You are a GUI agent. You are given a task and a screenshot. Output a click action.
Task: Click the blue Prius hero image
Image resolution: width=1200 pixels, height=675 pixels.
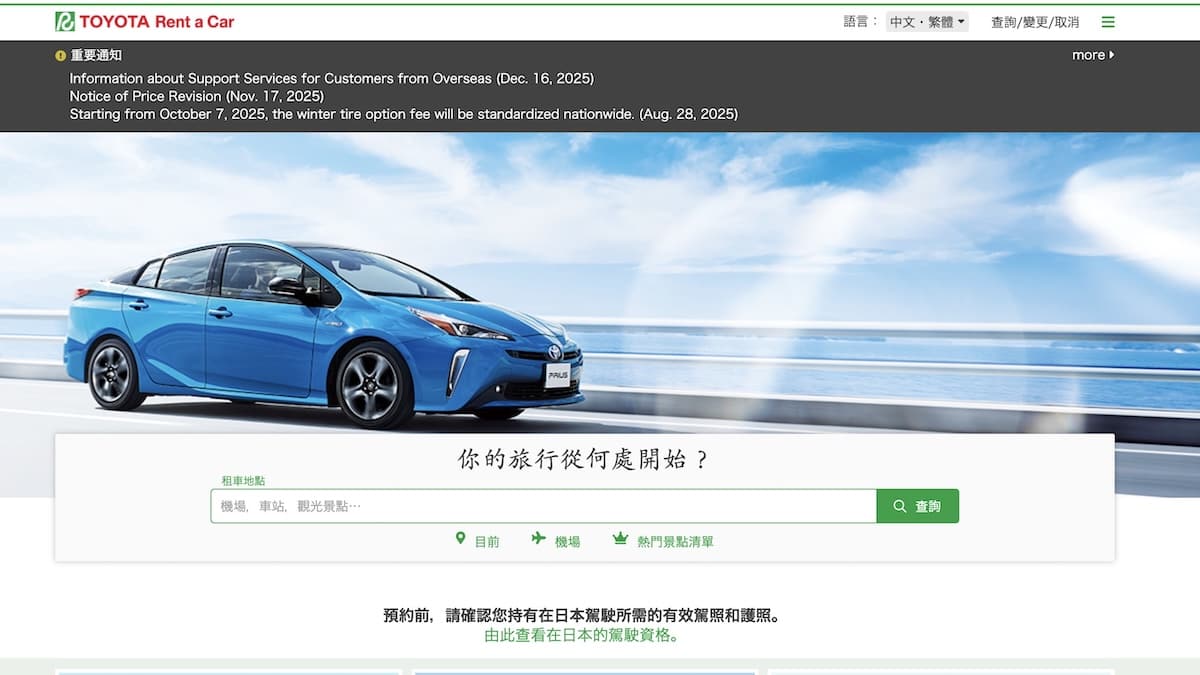point(323,333)
